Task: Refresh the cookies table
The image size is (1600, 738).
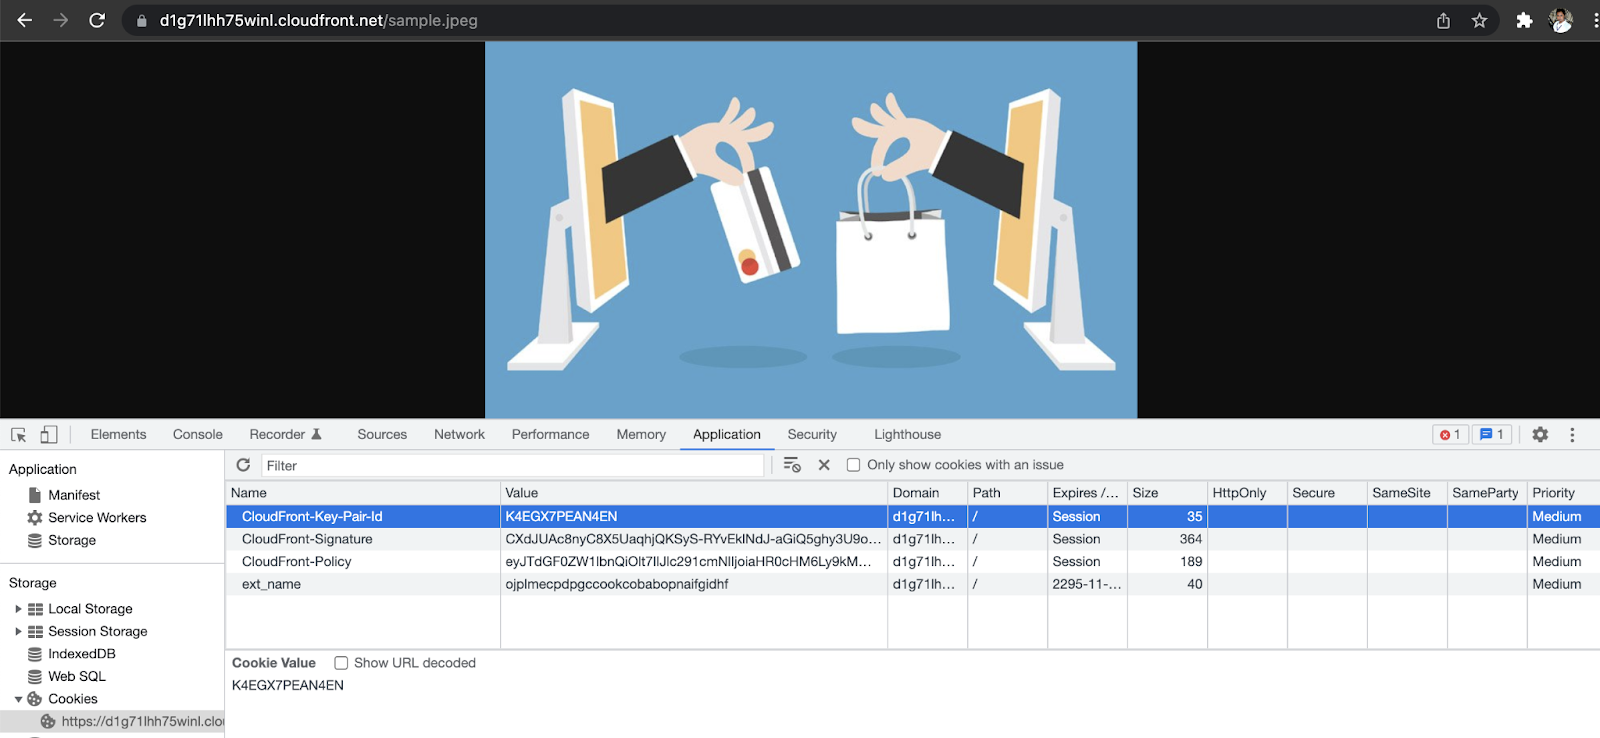Action: 243,465
